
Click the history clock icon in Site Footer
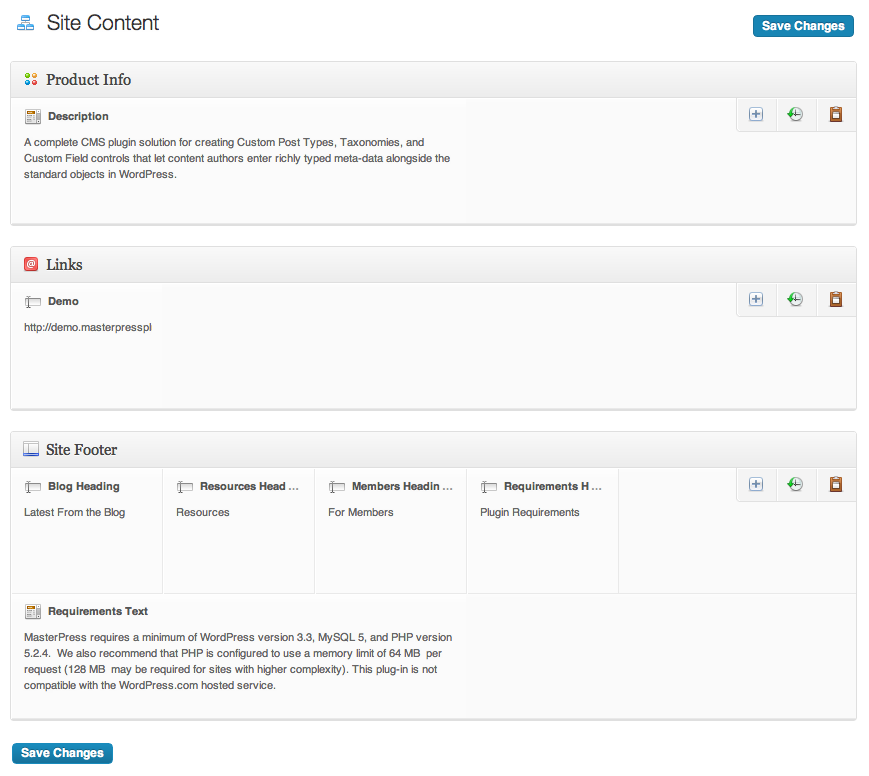tap(795, 484)
